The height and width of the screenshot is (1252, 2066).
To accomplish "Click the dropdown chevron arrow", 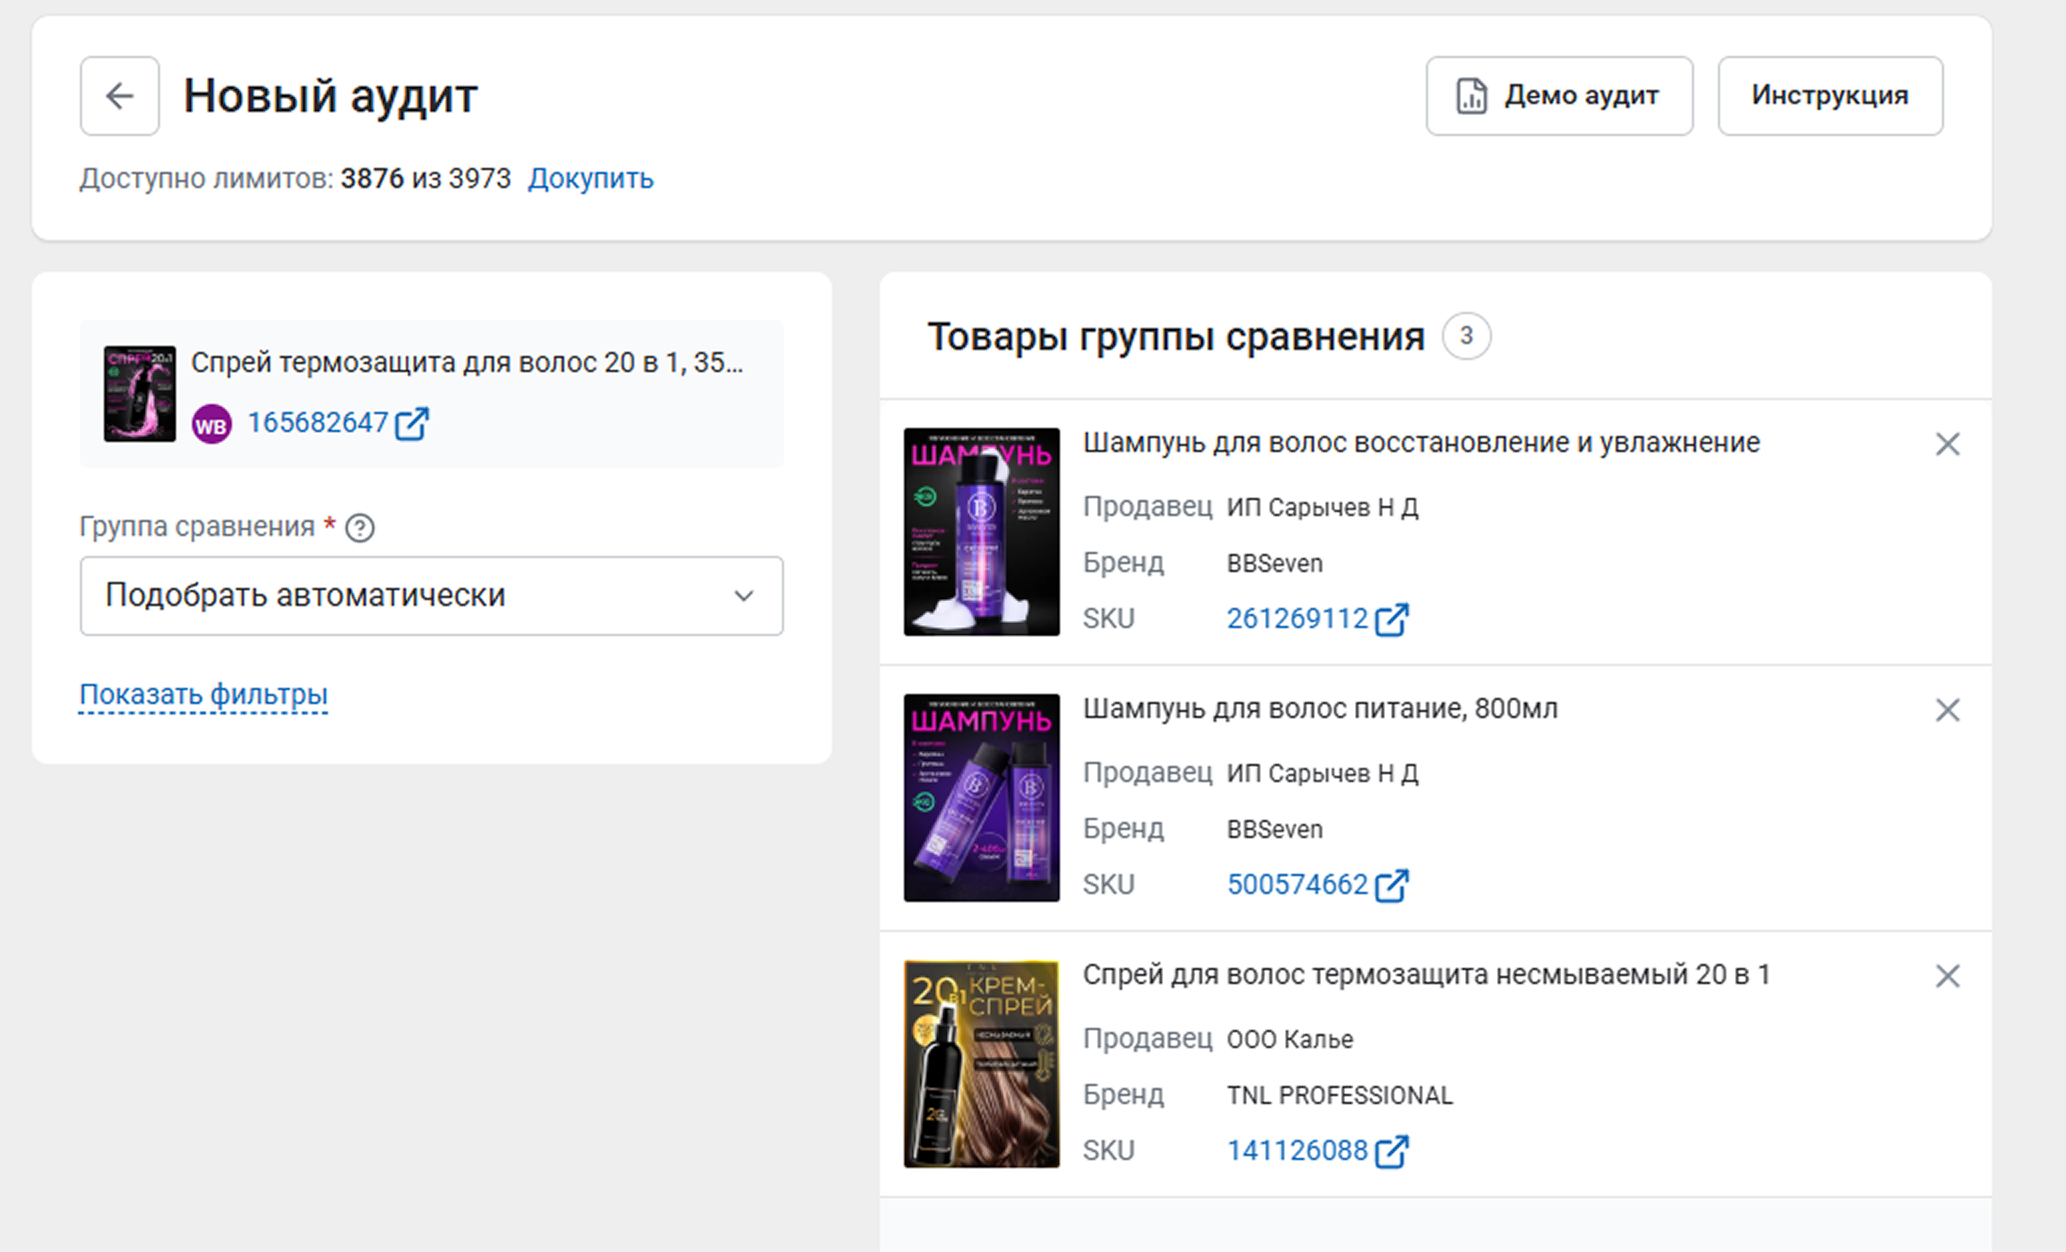I will pyautogui.click(x=743, y=596).
